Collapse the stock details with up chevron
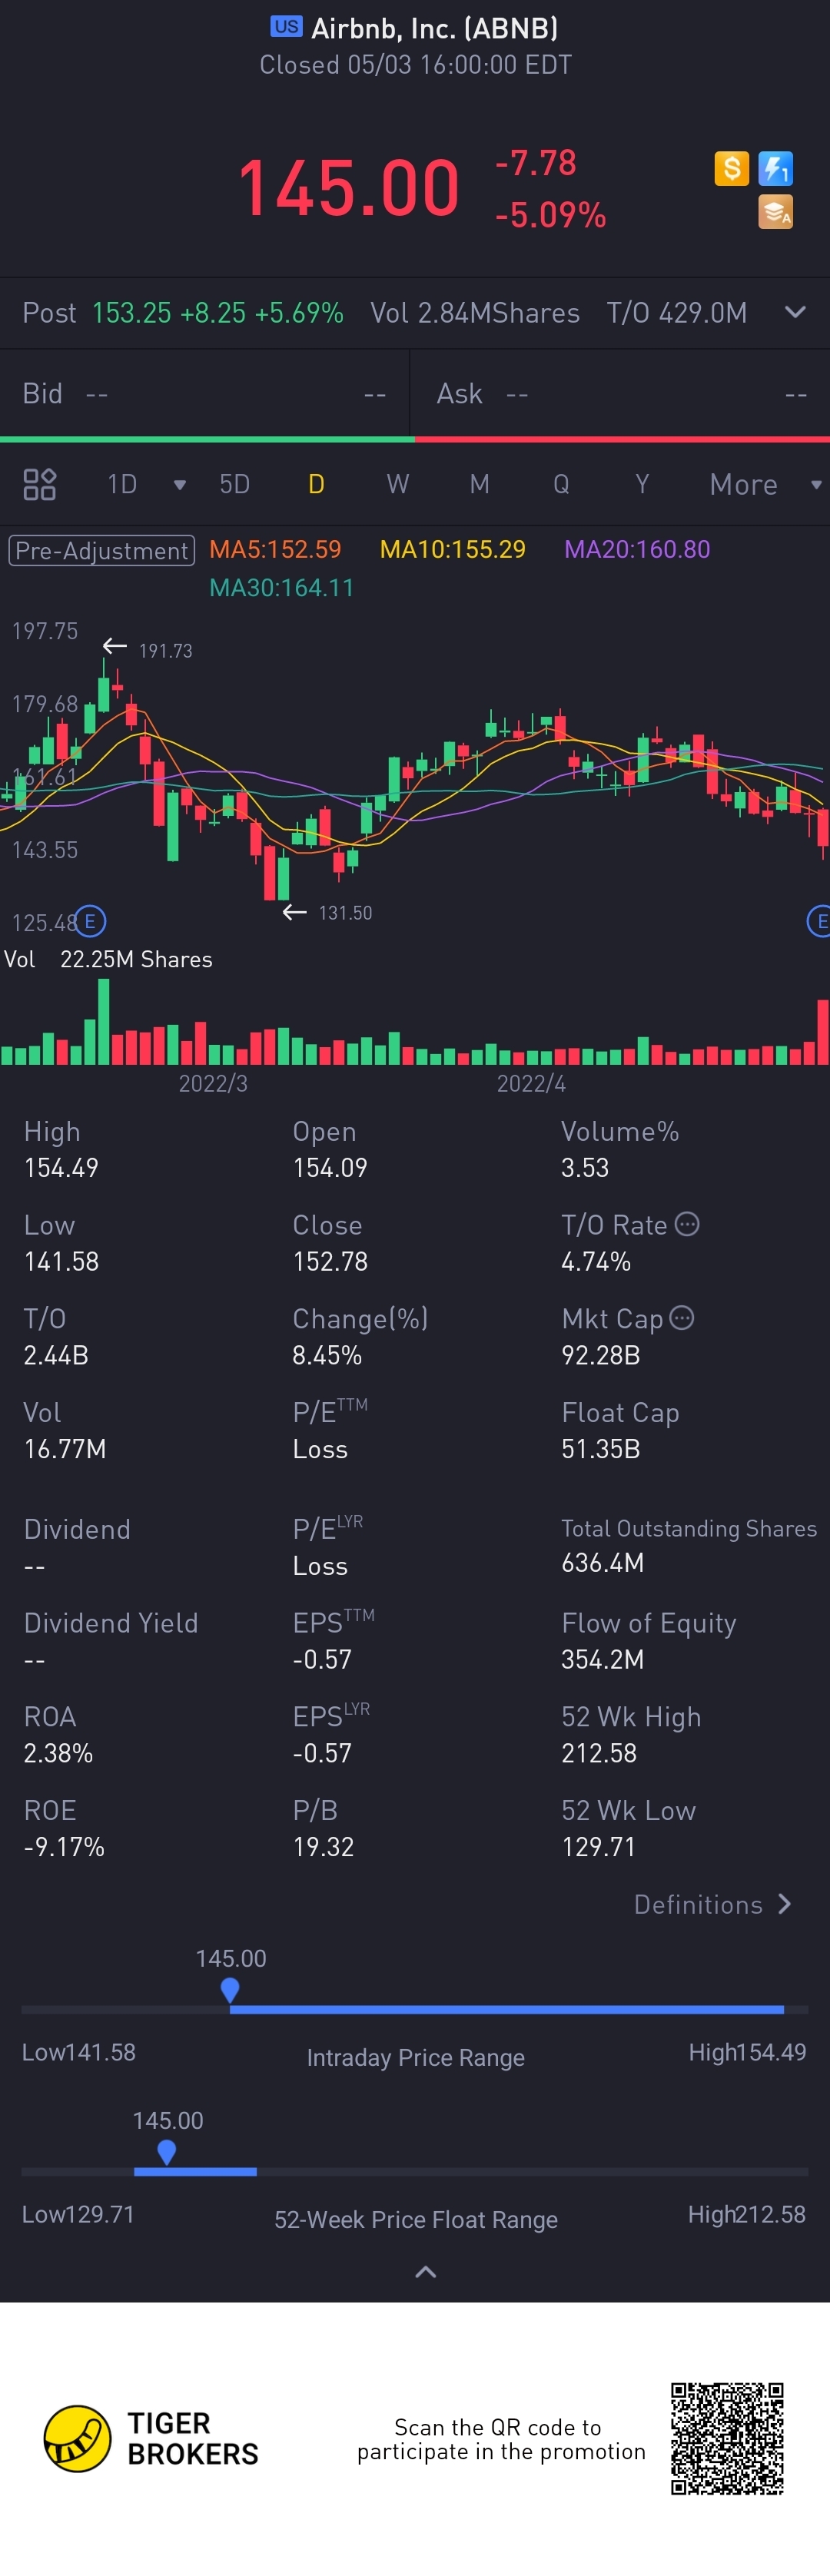 coord(425,2272)
